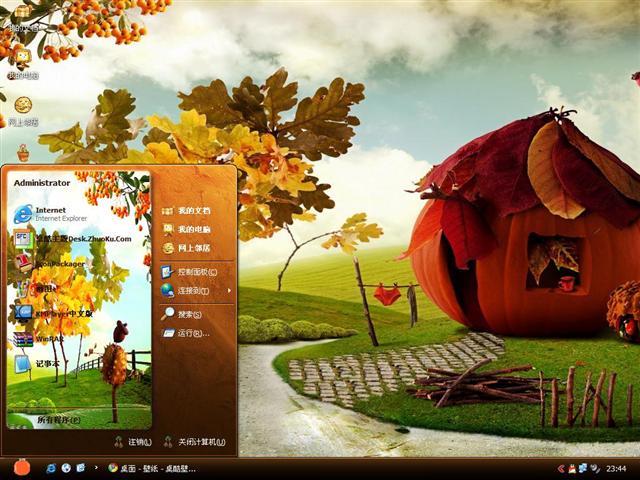Screen dimensions: 640x480
Task: Click the 注销(L) log off button
Action: click(133, 442)
